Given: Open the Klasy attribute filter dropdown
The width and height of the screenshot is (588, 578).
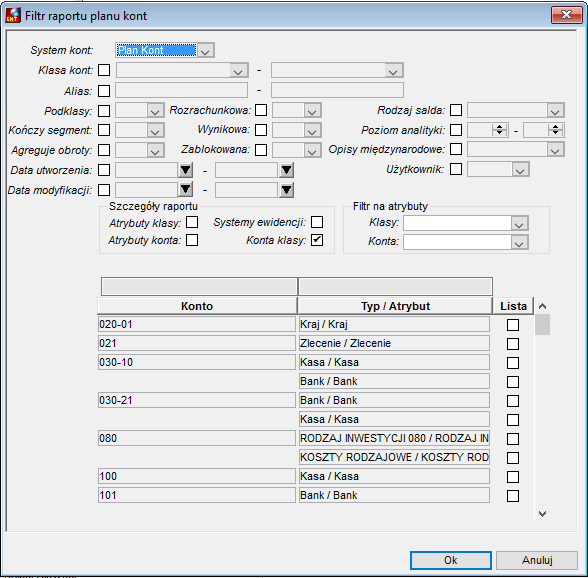Looking at the screenshot, I should coord(519,223).
